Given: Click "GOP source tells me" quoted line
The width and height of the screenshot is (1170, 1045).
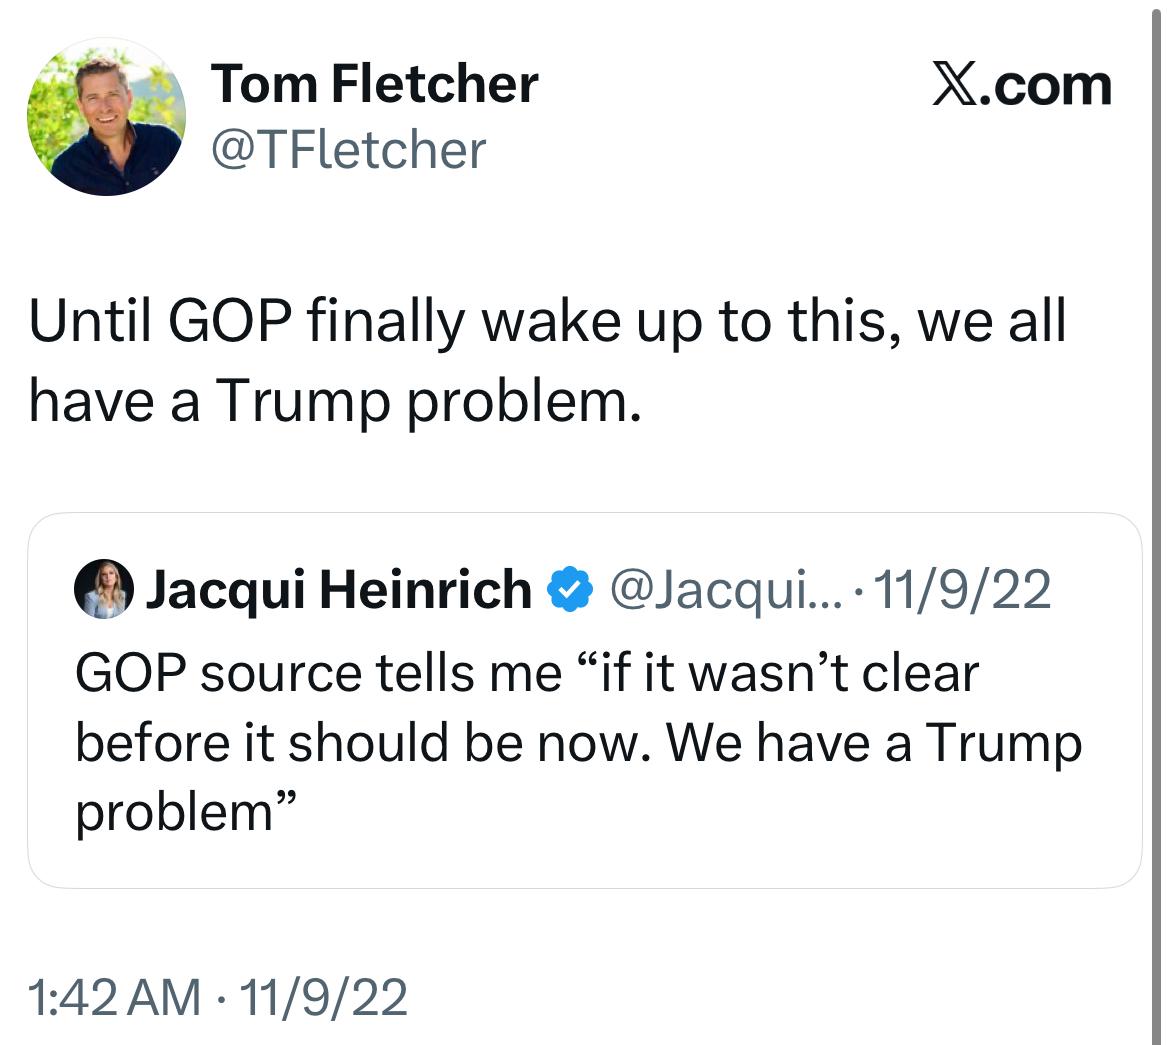Looking at the screenshot, I should [318, 672].
